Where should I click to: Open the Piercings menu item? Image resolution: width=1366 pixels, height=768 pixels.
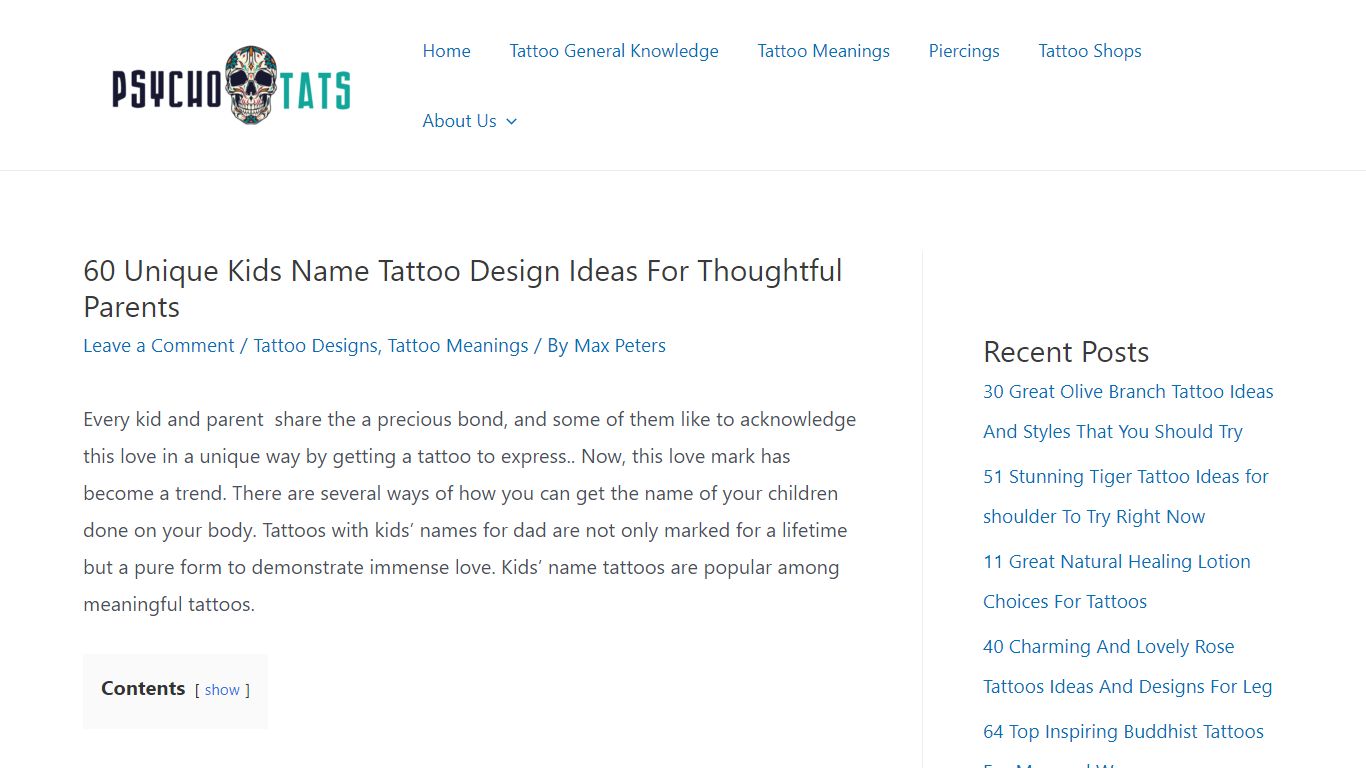pos(964,51)
